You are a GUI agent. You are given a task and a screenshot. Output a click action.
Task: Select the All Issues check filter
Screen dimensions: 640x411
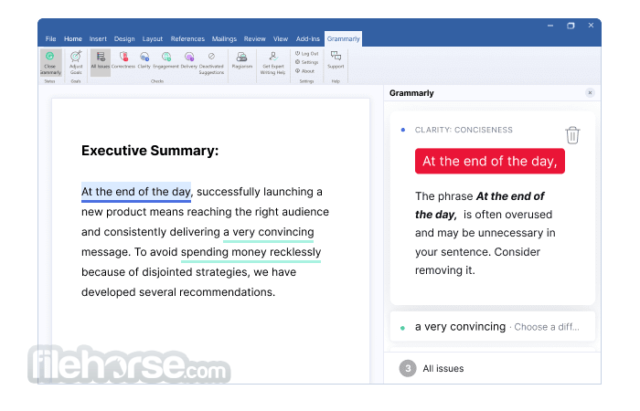coord(100,62)
